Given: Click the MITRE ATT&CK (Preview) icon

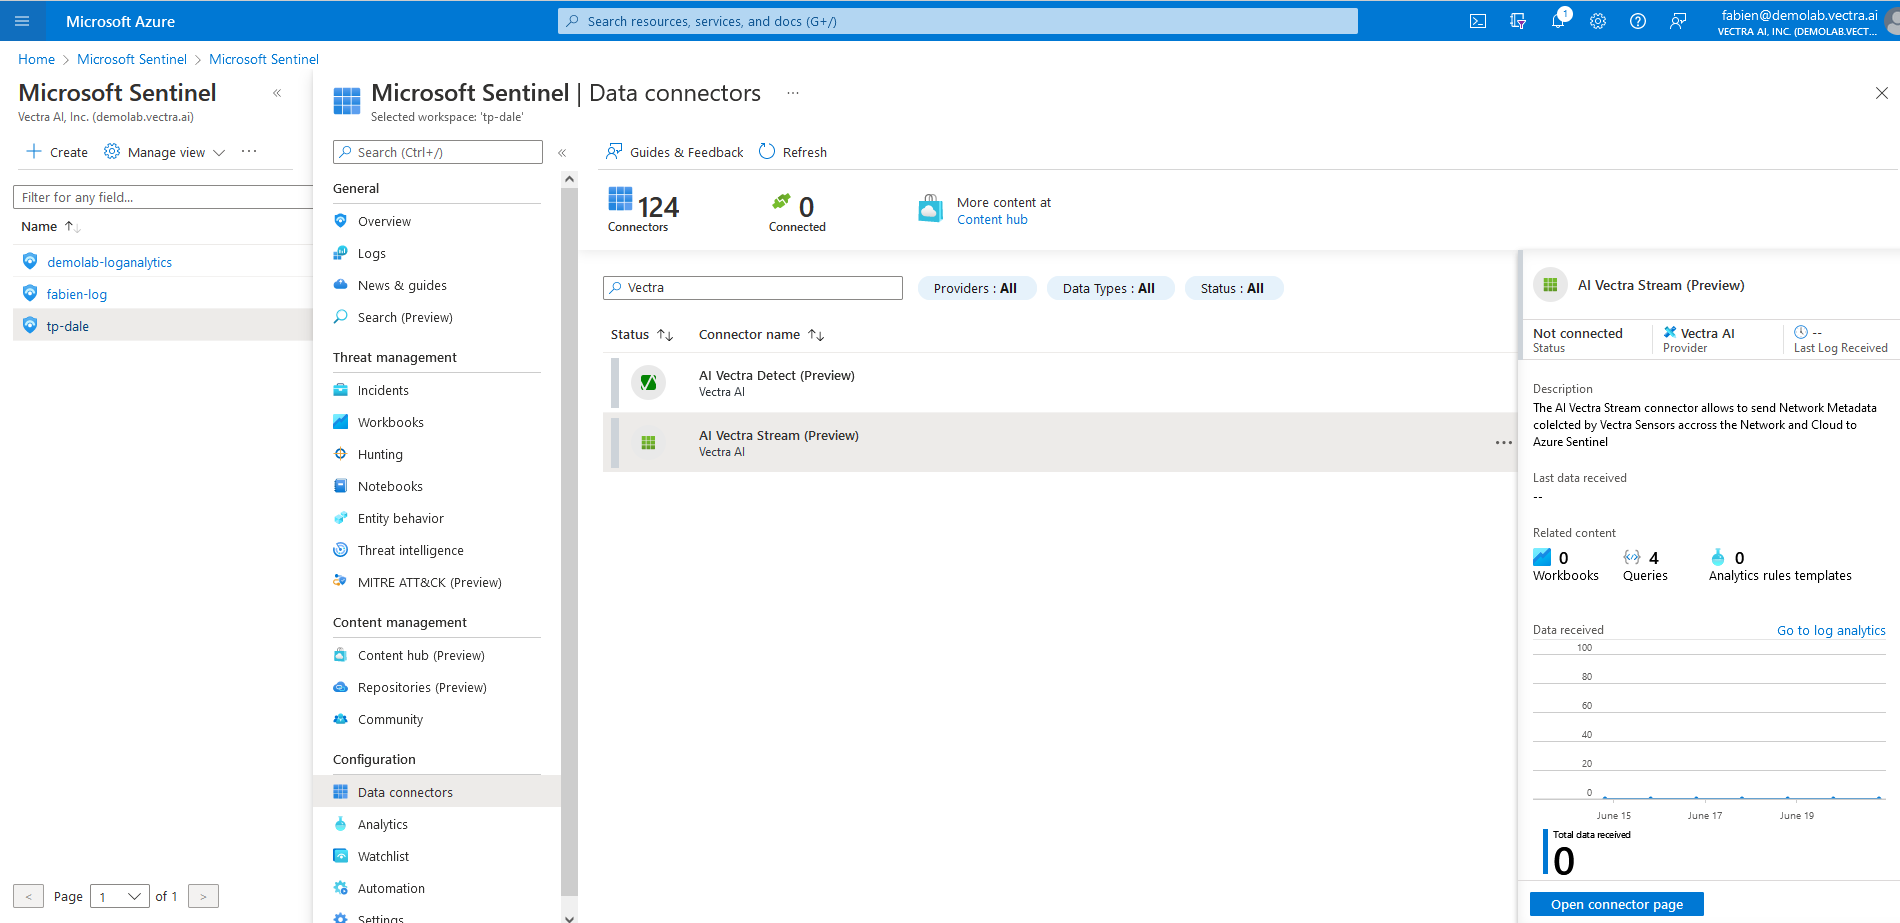Looking at the screenshot, I should (x=341, y=581).
